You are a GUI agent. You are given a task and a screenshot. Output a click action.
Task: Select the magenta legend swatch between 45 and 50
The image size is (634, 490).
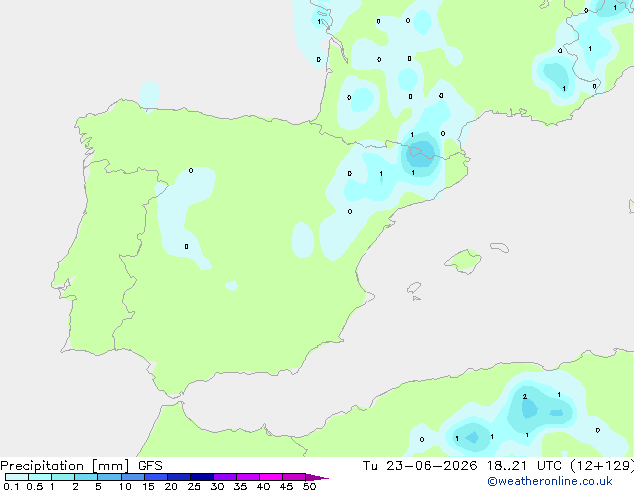point(294,477)
